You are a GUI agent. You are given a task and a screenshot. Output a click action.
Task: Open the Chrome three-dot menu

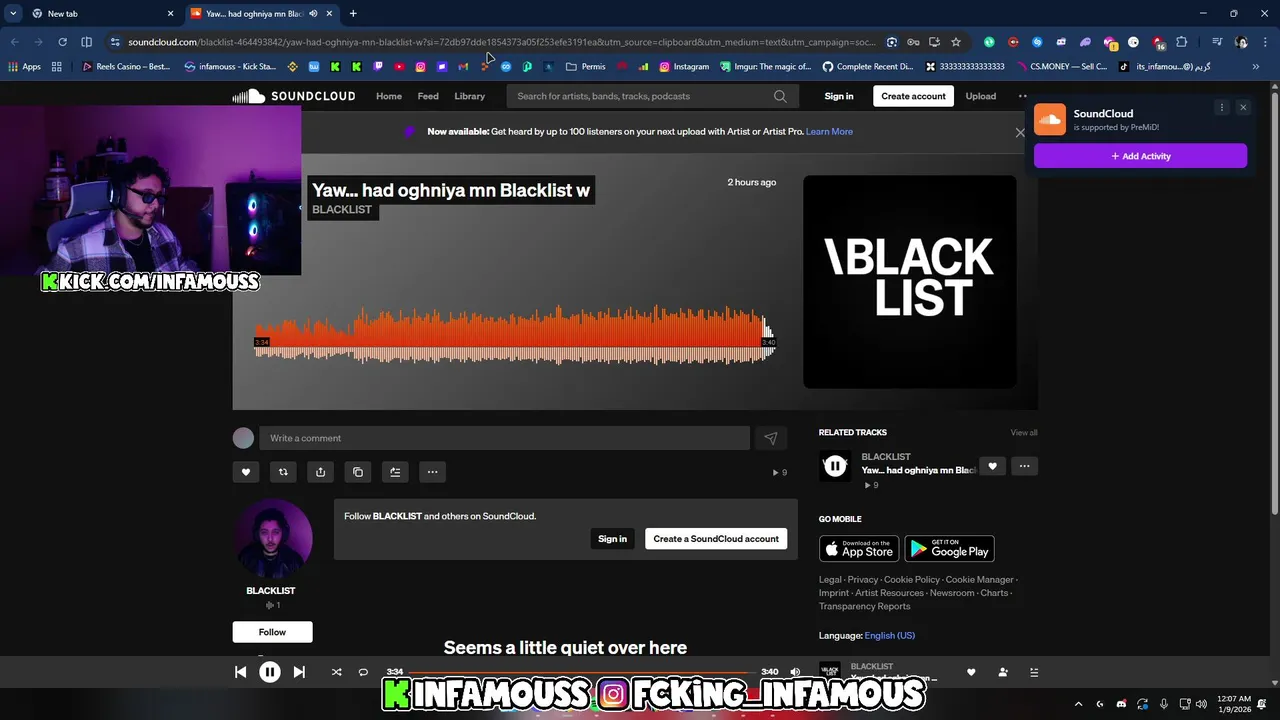tap(1263, 42)
